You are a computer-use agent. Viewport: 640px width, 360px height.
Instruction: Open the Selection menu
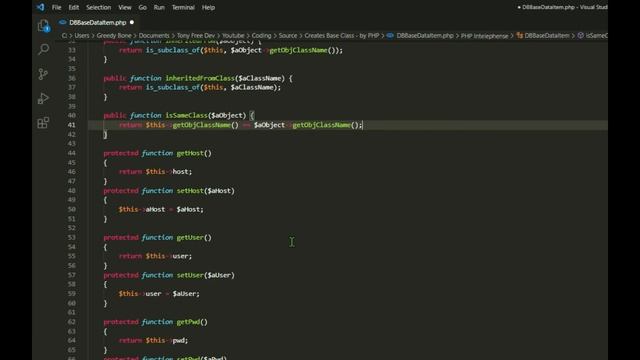tap(98, 7)
